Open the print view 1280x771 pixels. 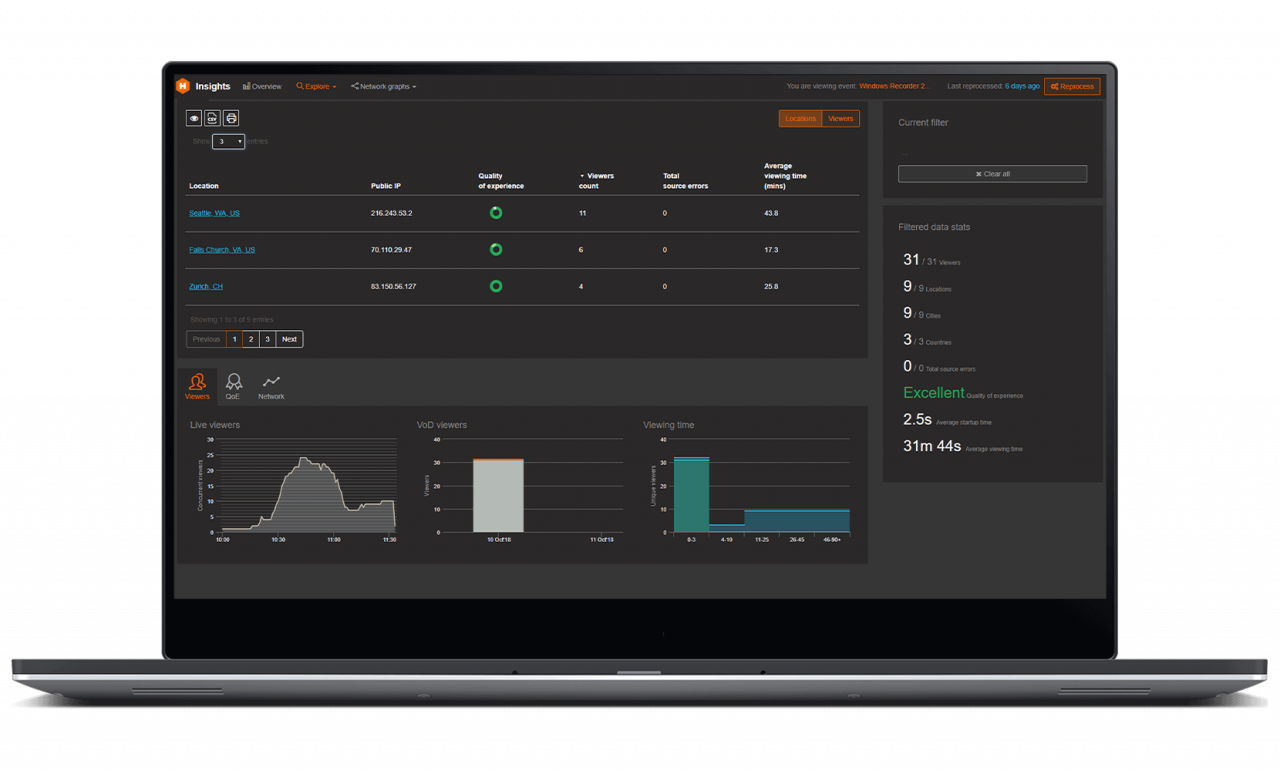231,118
